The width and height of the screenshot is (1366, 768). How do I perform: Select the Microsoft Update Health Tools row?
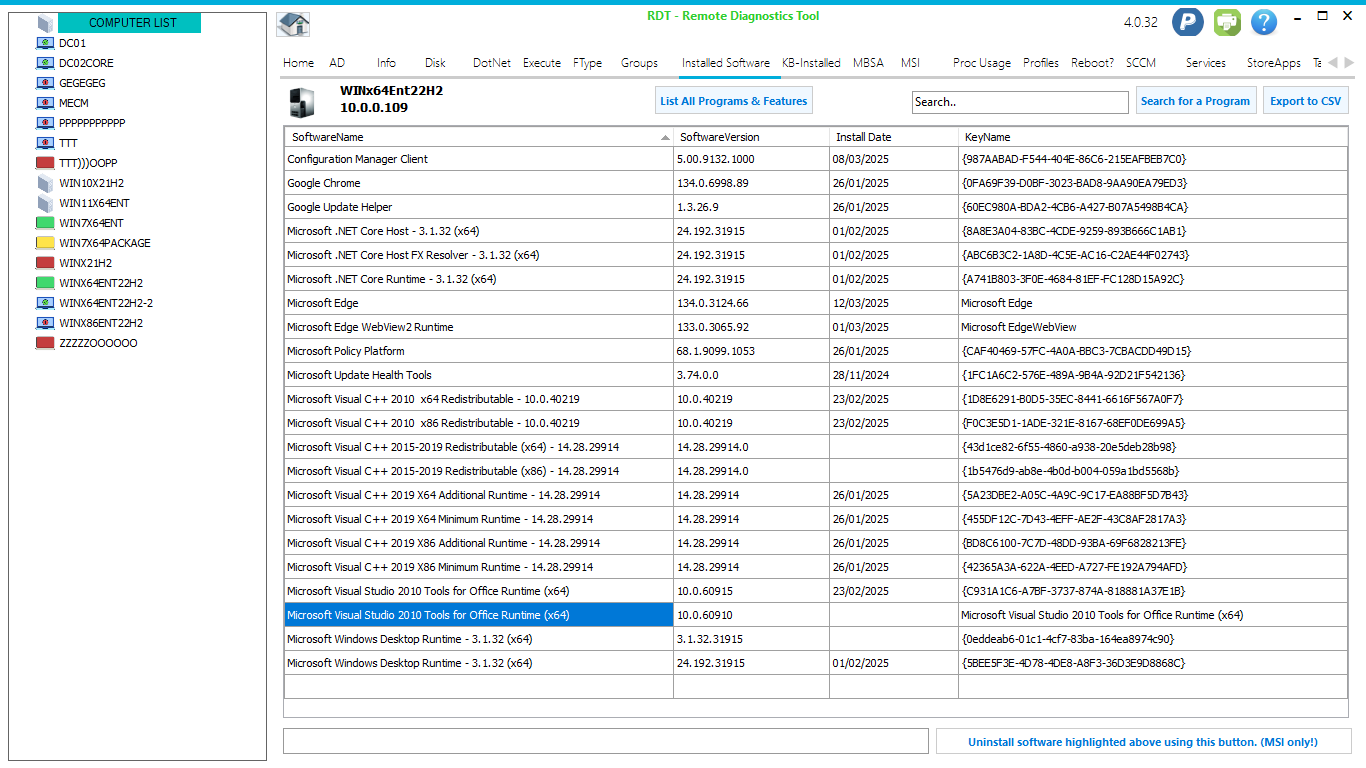(x=816, y=375)
